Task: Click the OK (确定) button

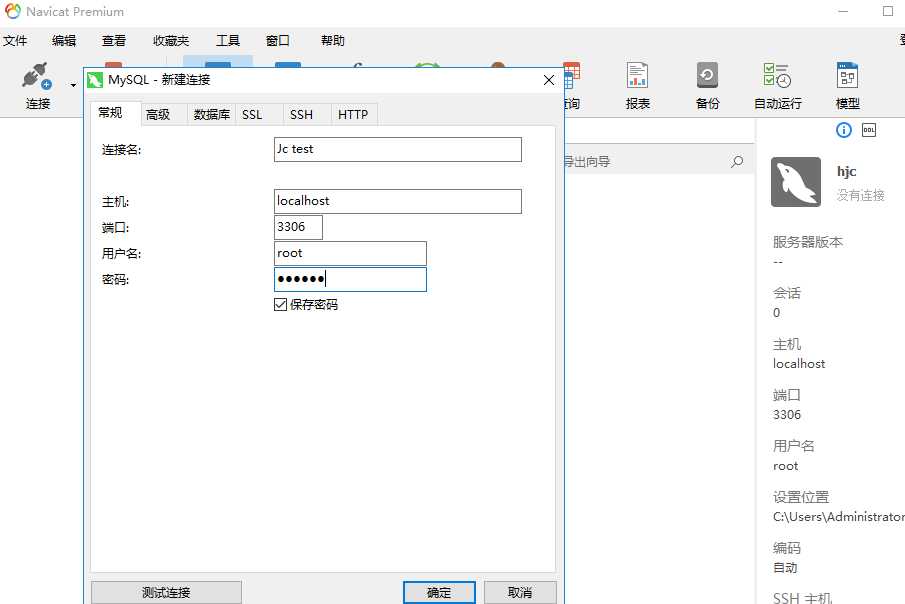Action: tap(439, 592)
